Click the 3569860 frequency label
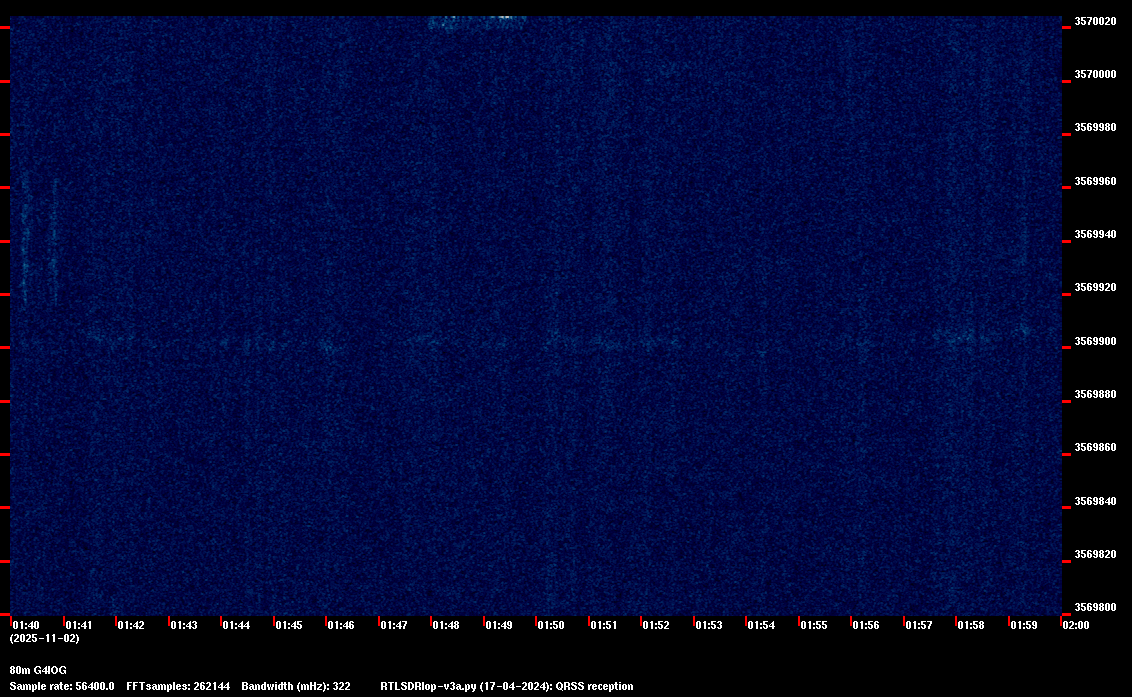Image resolution: width=1132 pixels, height=697 pixels. pyautogui.click(x=1095, y=447)
